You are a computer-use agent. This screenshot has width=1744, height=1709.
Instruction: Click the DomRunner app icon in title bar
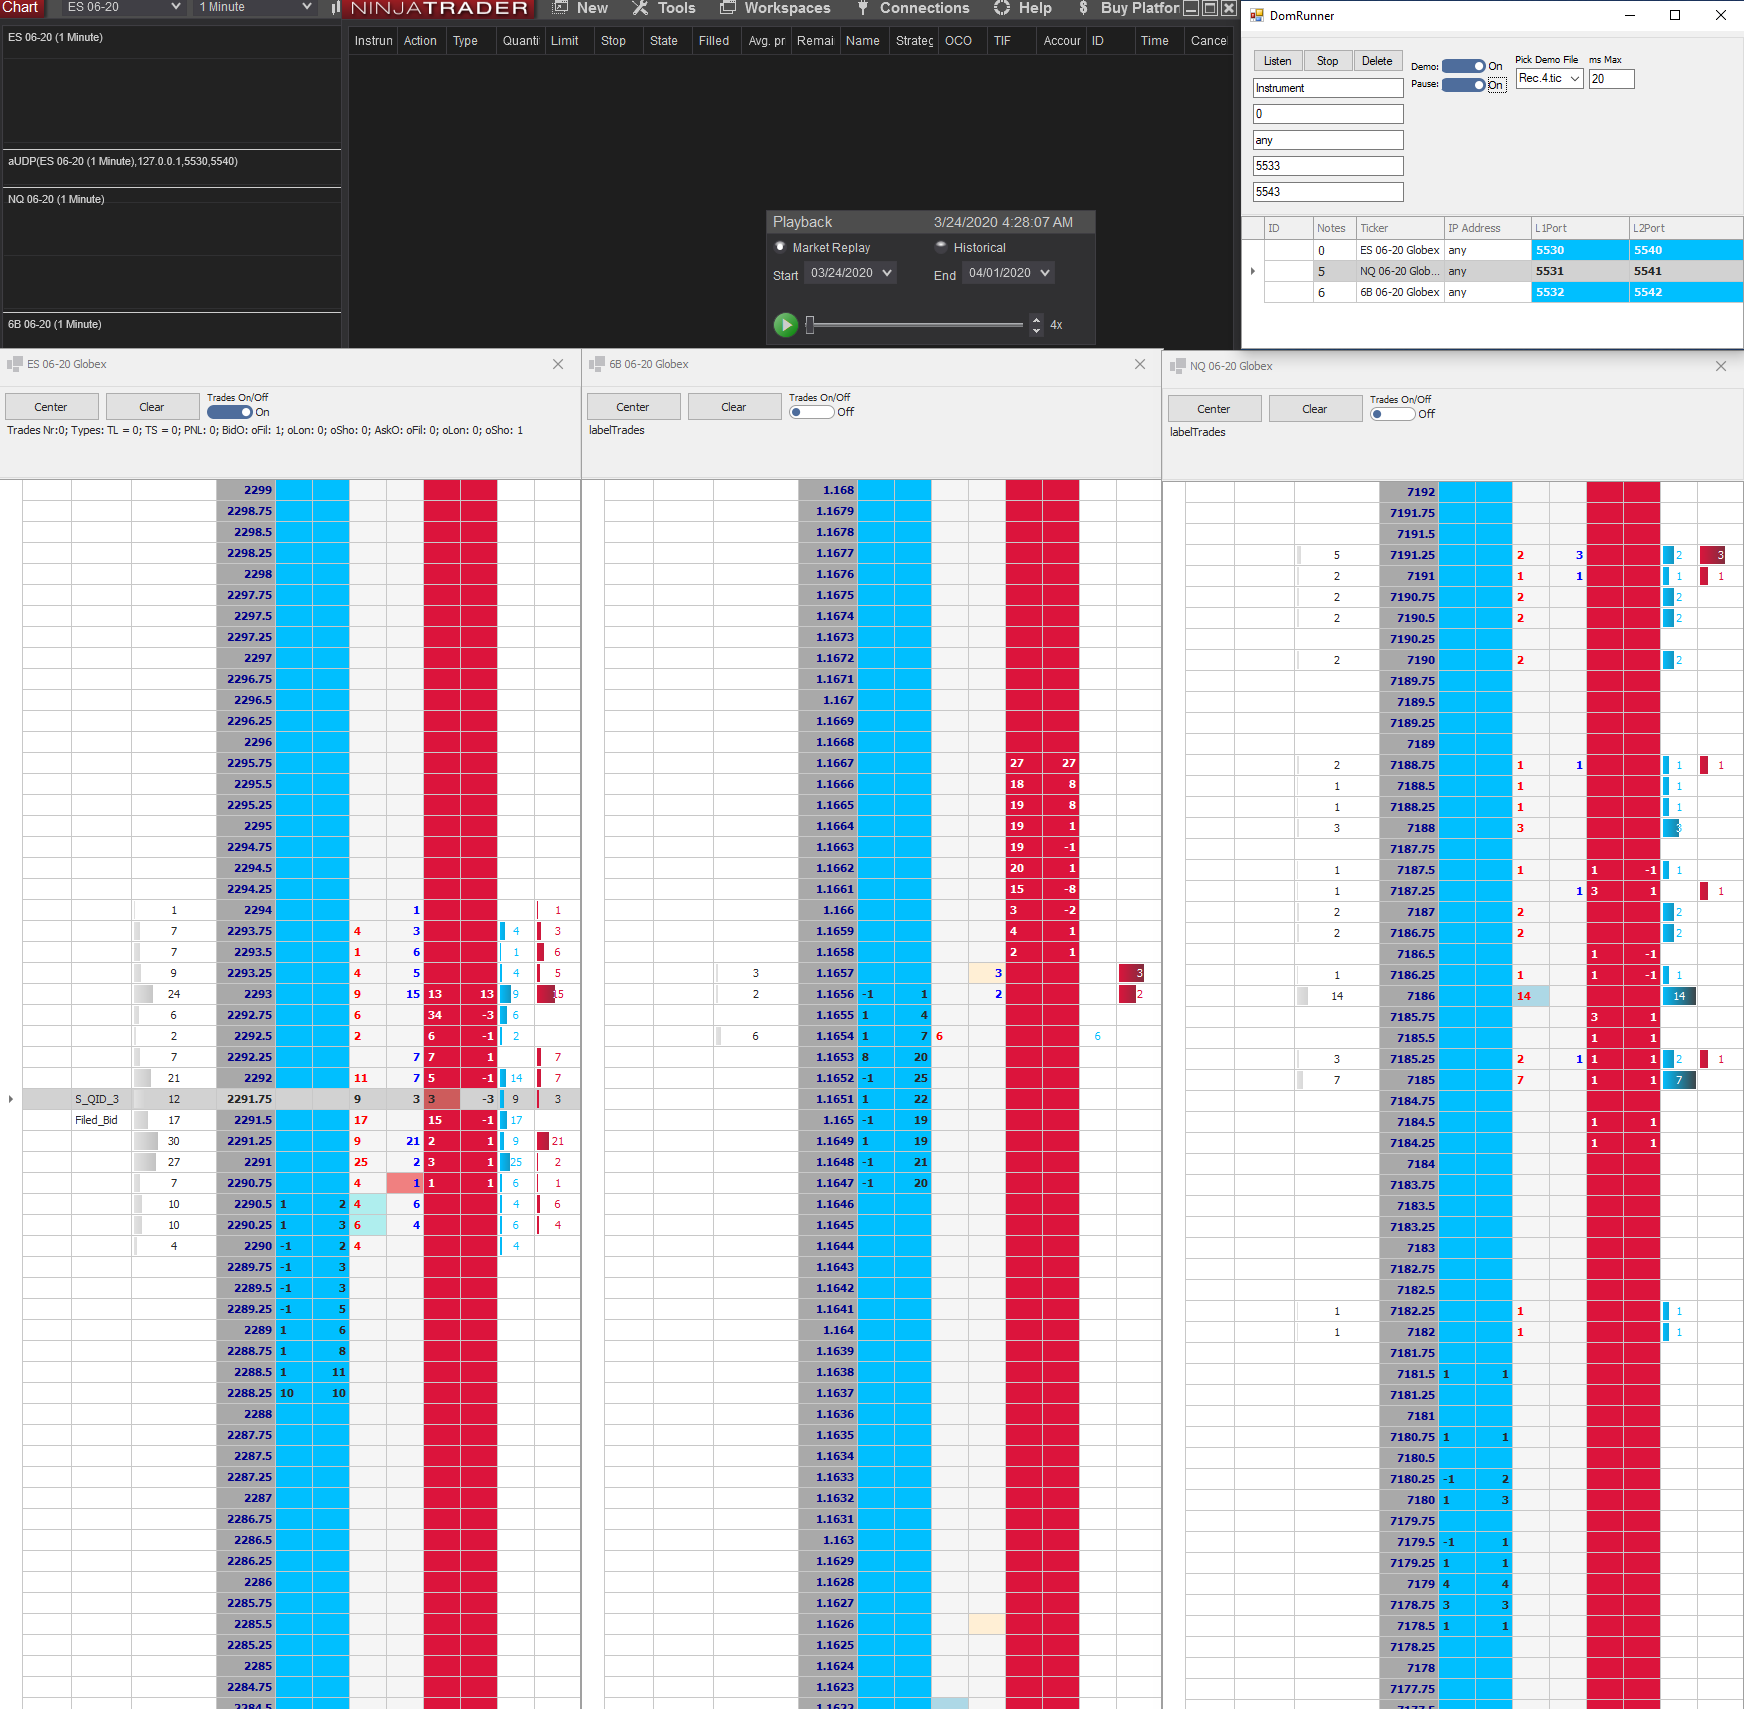tap(1257, 15)
